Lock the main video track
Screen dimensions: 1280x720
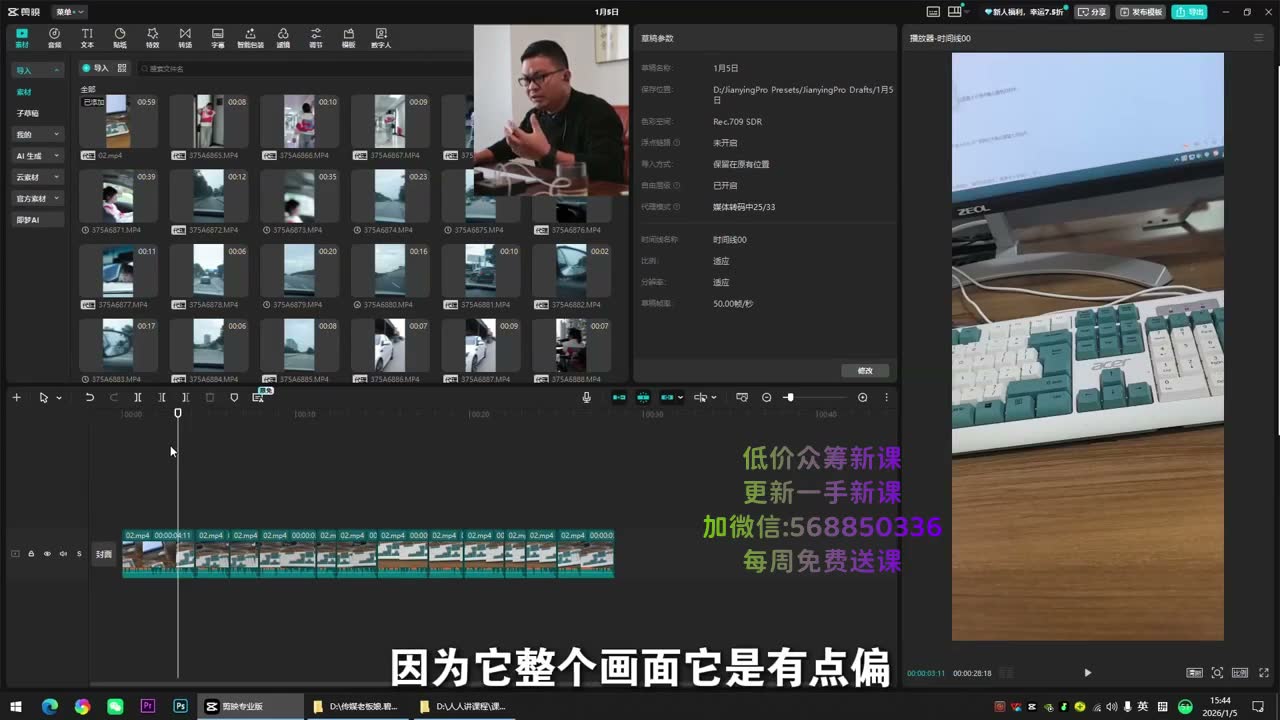point(31,553)
